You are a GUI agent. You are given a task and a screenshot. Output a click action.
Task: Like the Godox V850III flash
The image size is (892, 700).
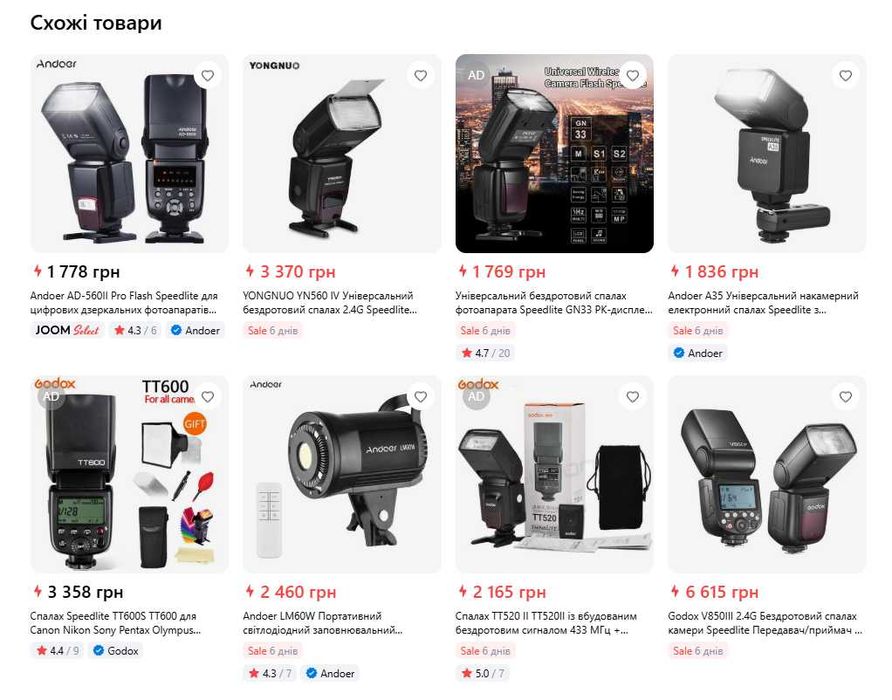pyautogui.click(x=845, y=397)
